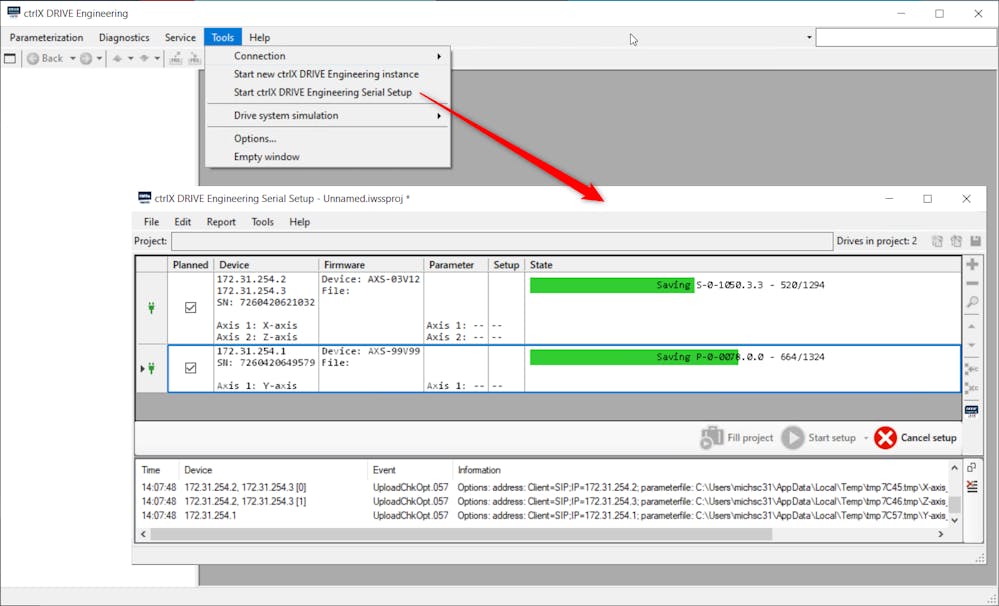Click the plus icon to add a device

click(x=971, y=265)
